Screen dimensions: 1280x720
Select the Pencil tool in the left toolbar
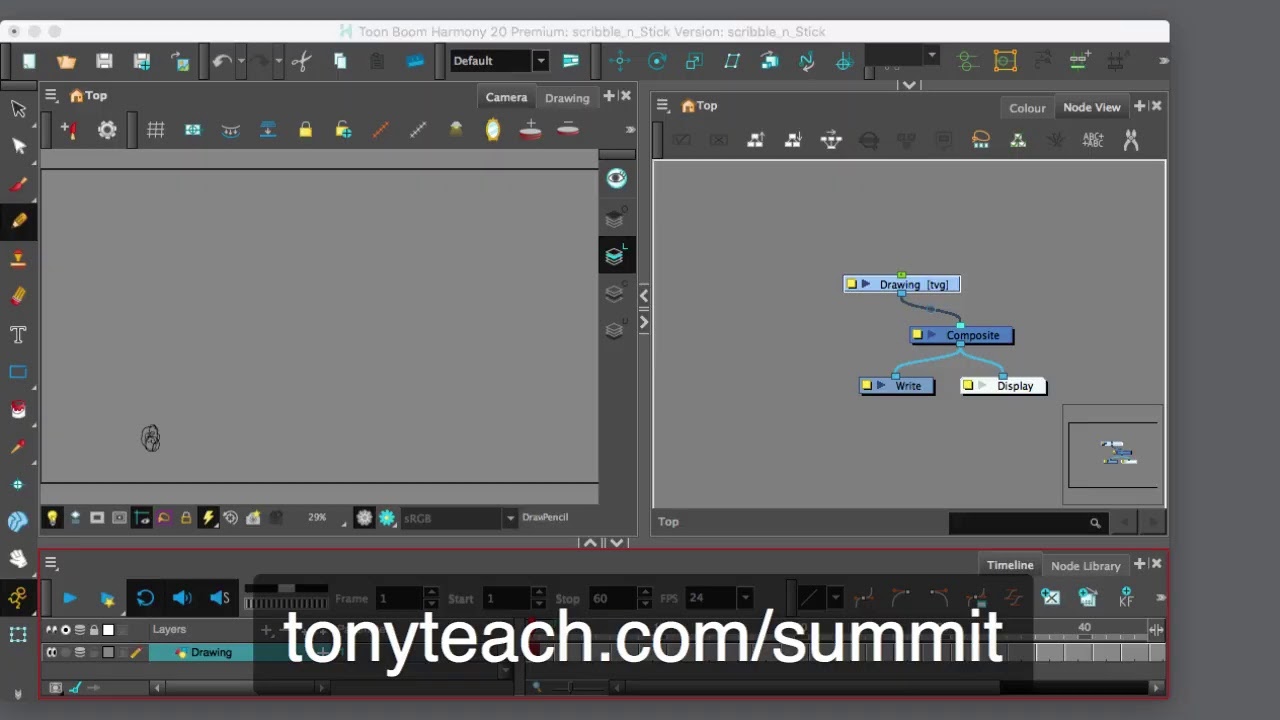coord(18,221)
